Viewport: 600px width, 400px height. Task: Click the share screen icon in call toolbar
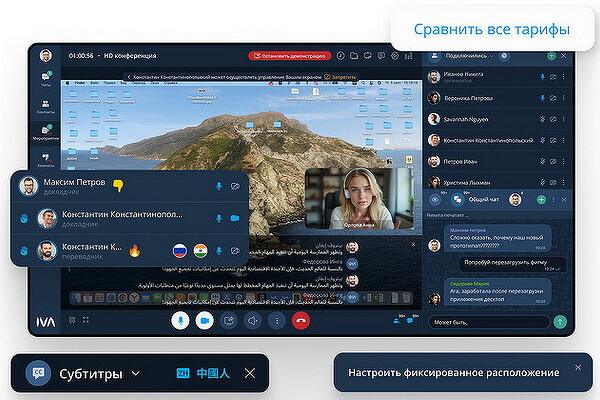point(229,320)
